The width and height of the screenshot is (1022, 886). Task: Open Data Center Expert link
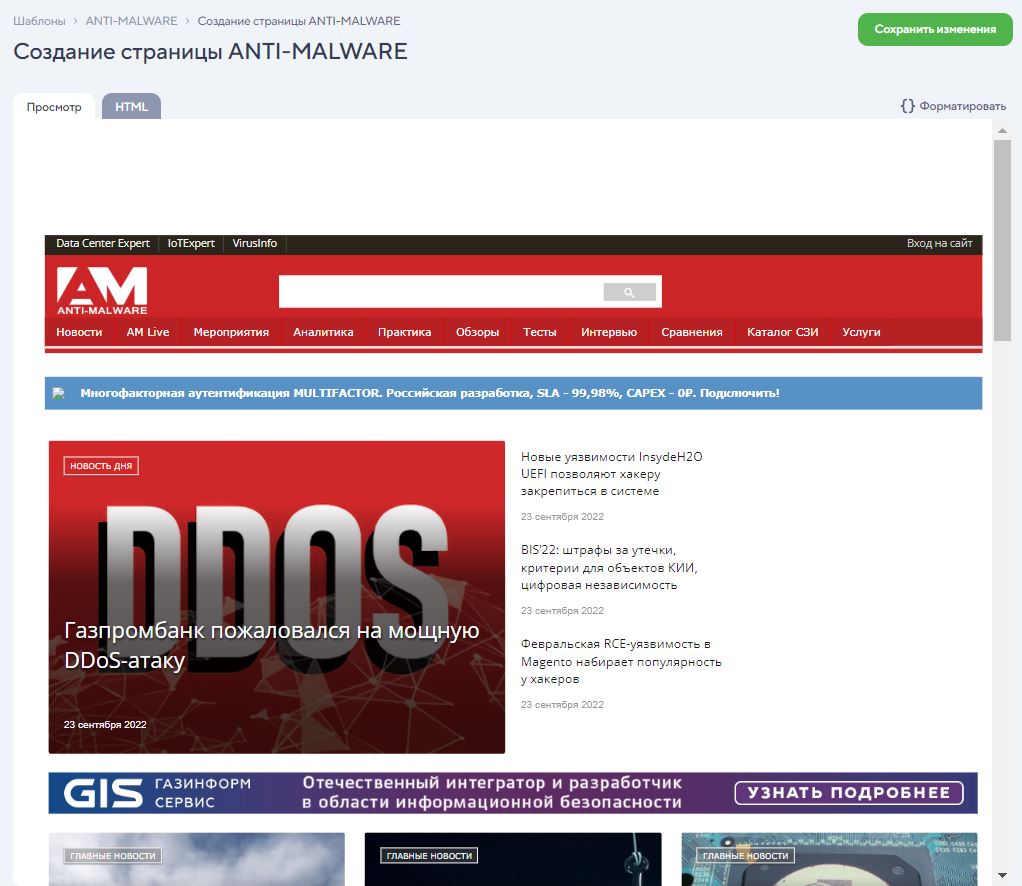point(103,243)
